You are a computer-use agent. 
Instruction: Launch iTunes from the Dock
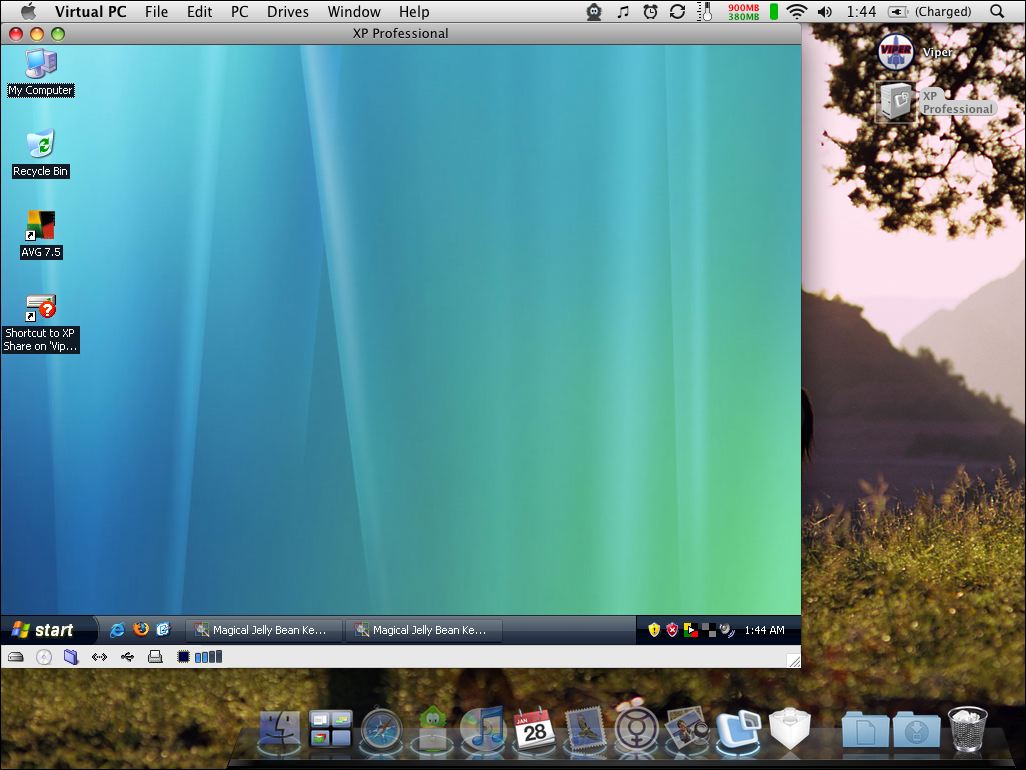pos(483,729)
